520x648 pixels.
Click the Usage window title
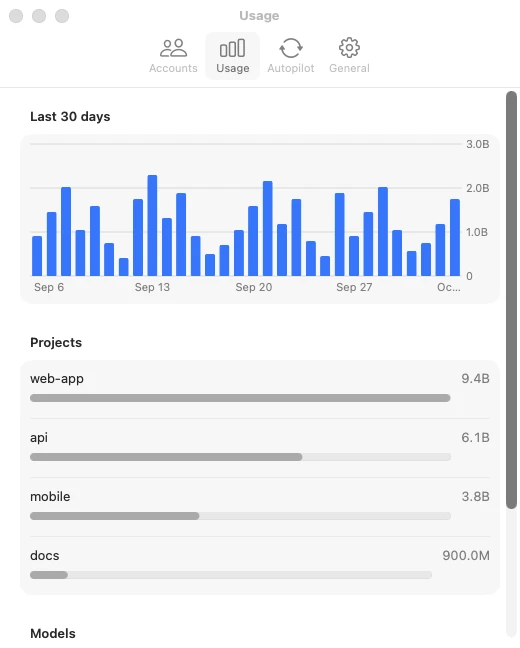click(259, 16)
